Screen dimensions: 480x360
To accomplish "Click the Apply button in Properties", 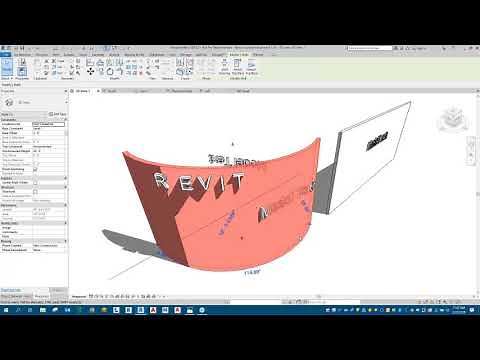I will 58,290.
